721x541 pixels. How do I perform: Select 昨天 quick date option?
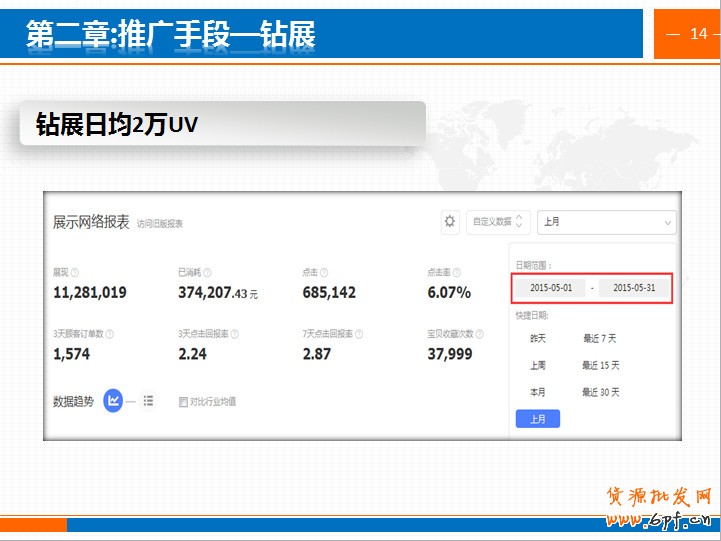[538, 339]
